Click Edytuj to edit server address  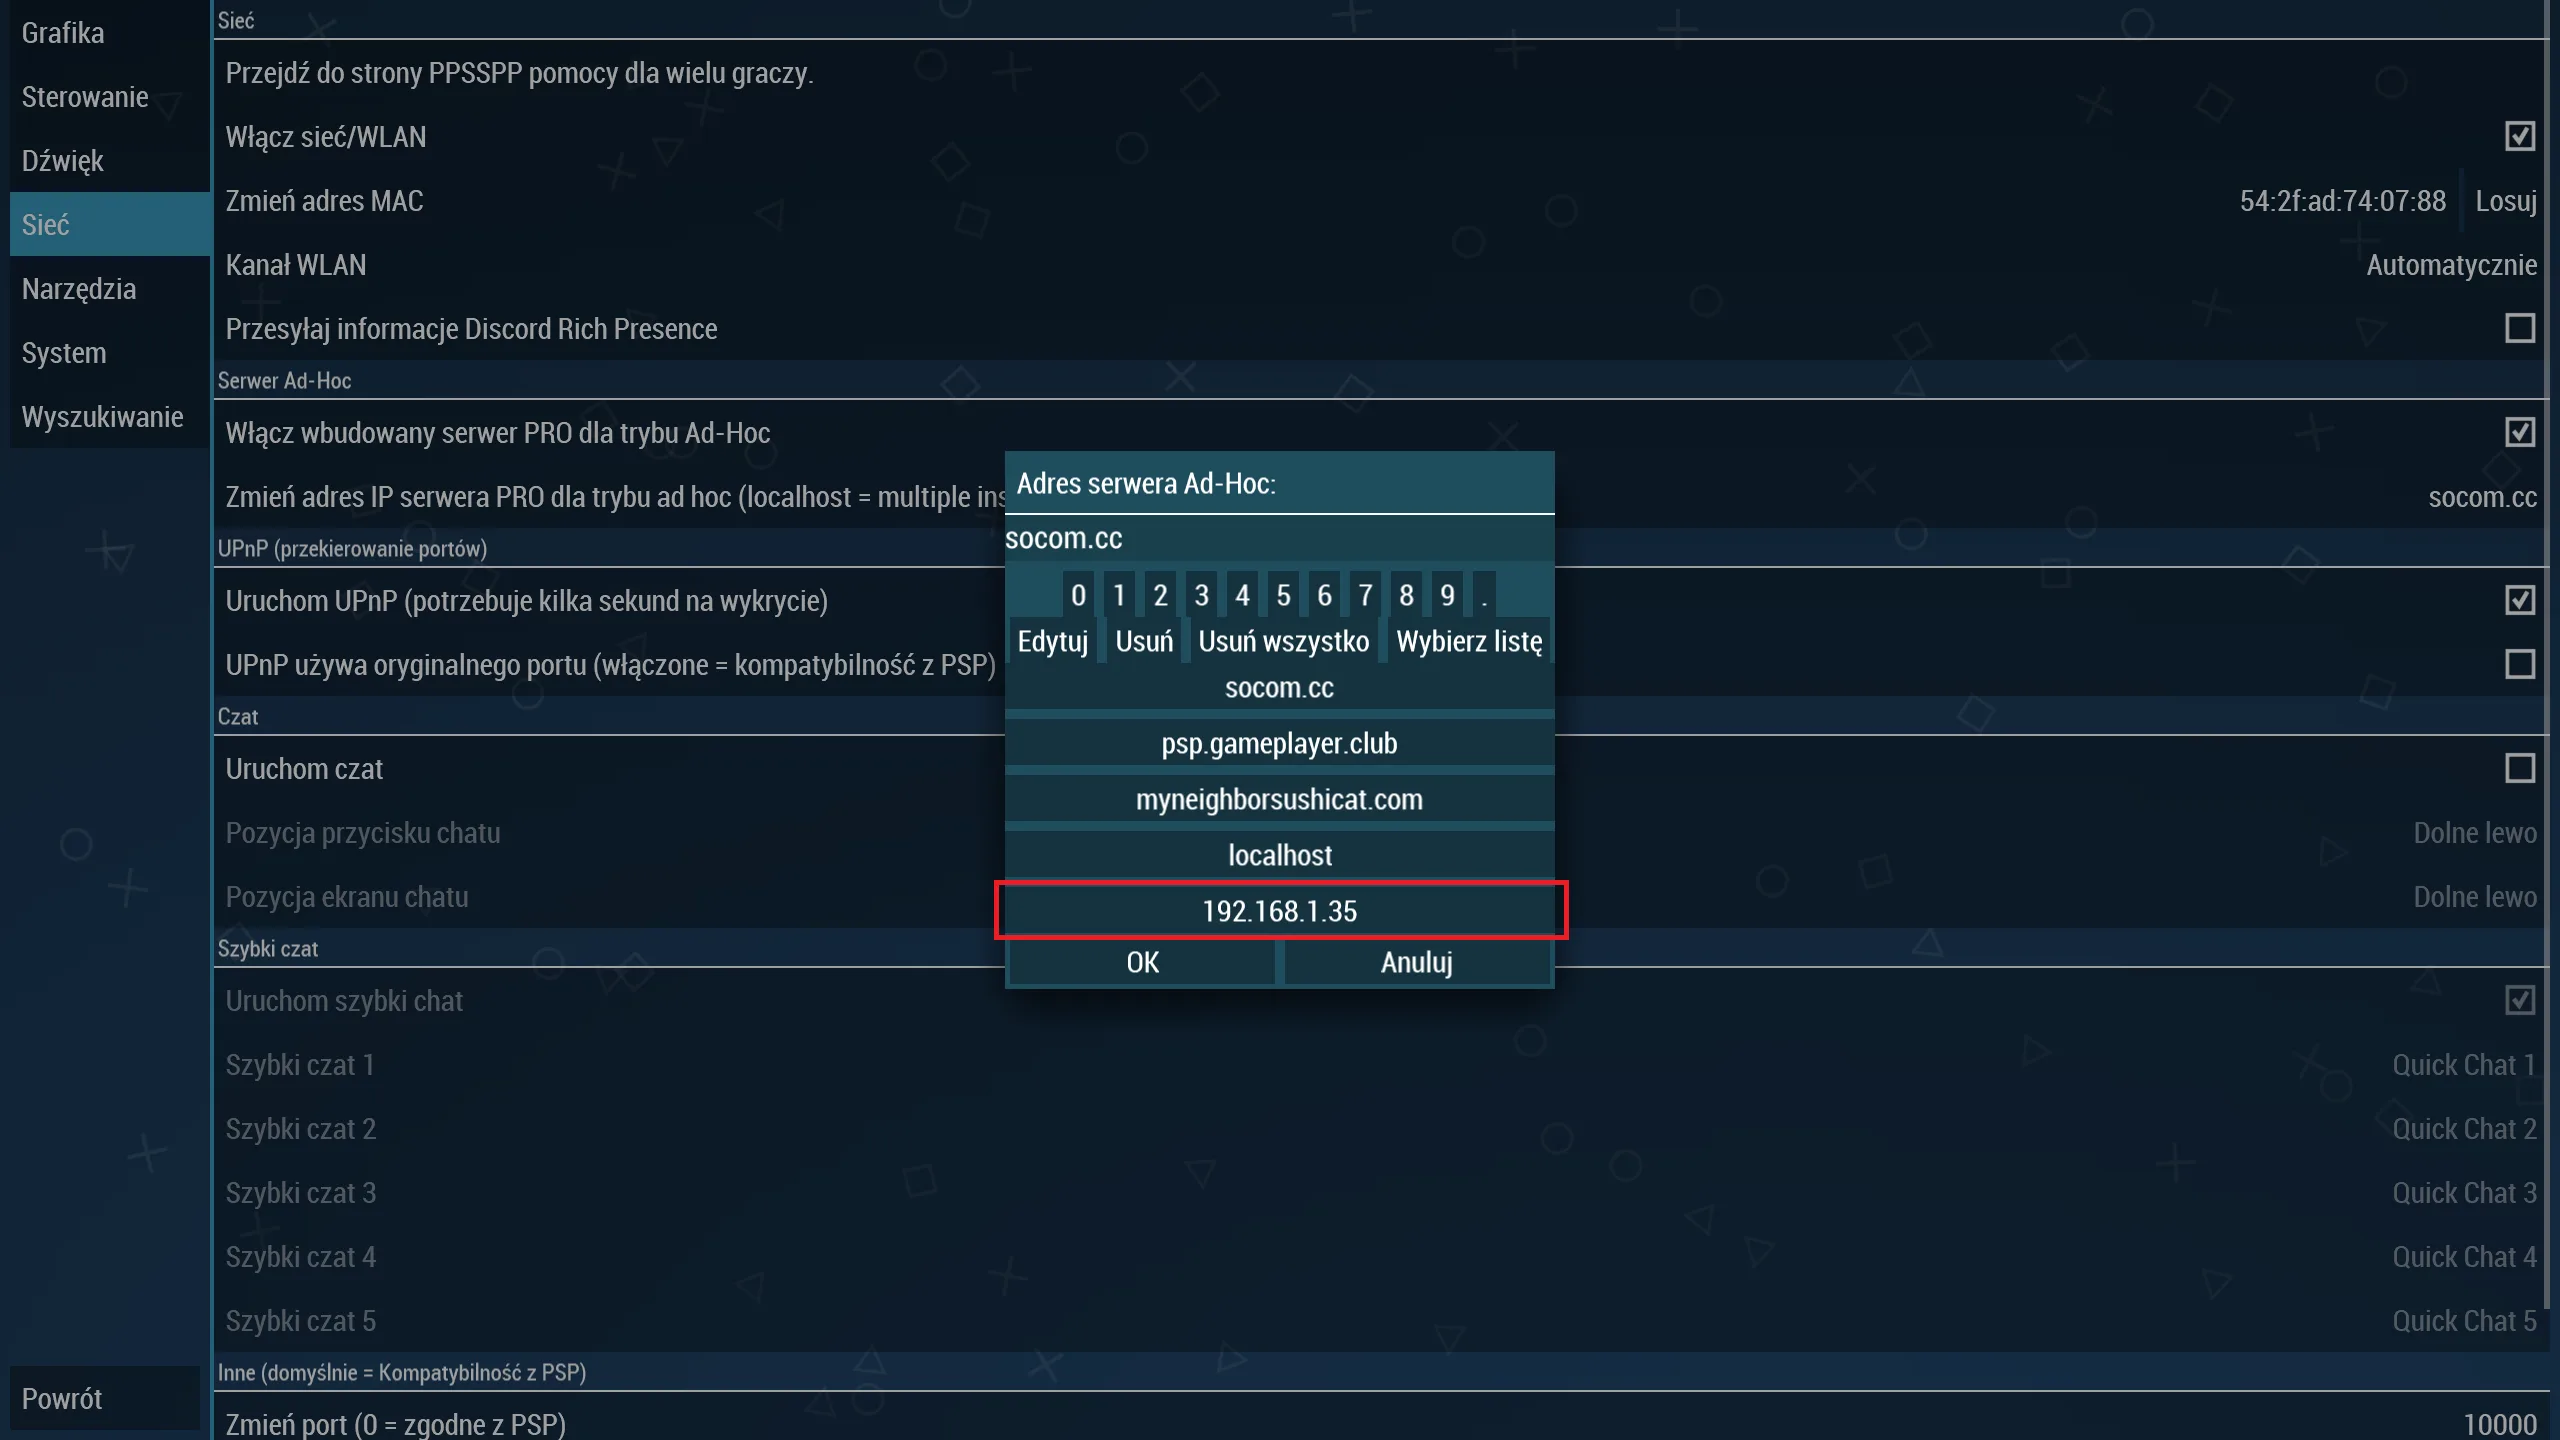click(1051, 640)
